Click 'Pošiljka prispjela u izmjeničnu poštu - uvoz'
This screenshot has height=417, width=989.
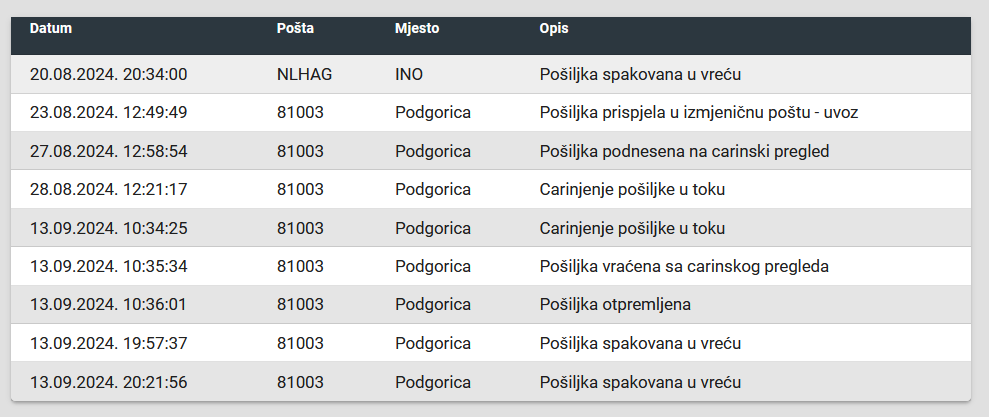[699, 113]
